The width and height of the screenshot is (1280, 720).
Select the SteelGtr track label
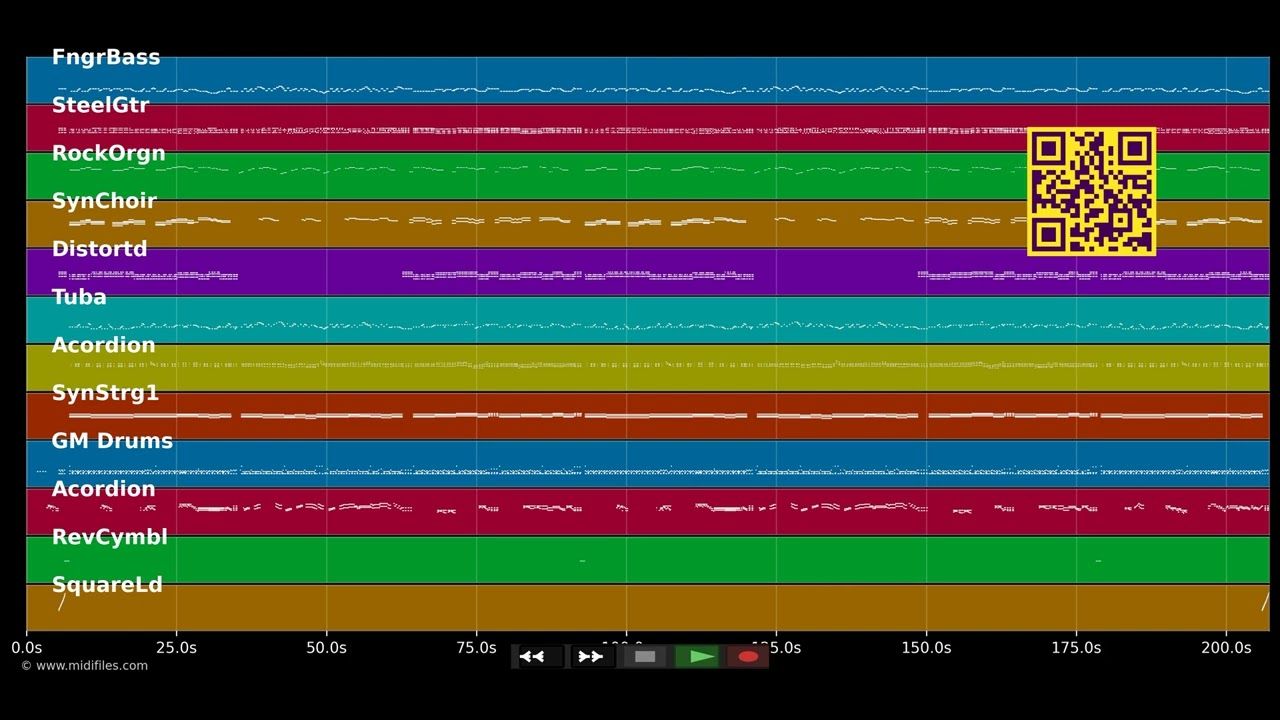[x=100, y=105]
